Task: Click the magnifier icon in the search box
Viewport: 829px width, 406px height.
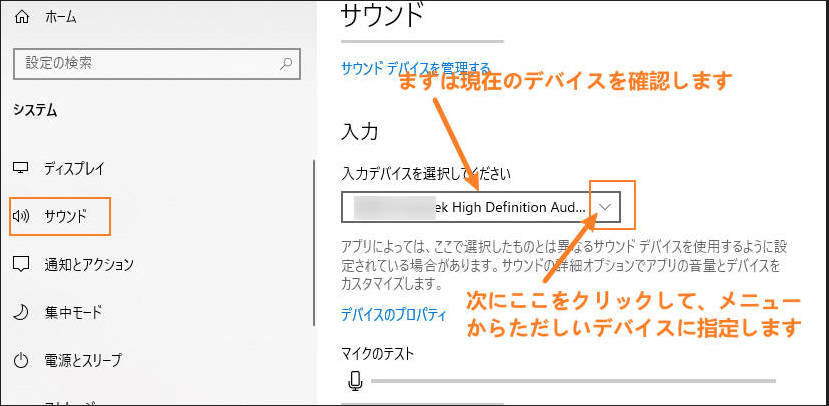Action: coord(285,64)
